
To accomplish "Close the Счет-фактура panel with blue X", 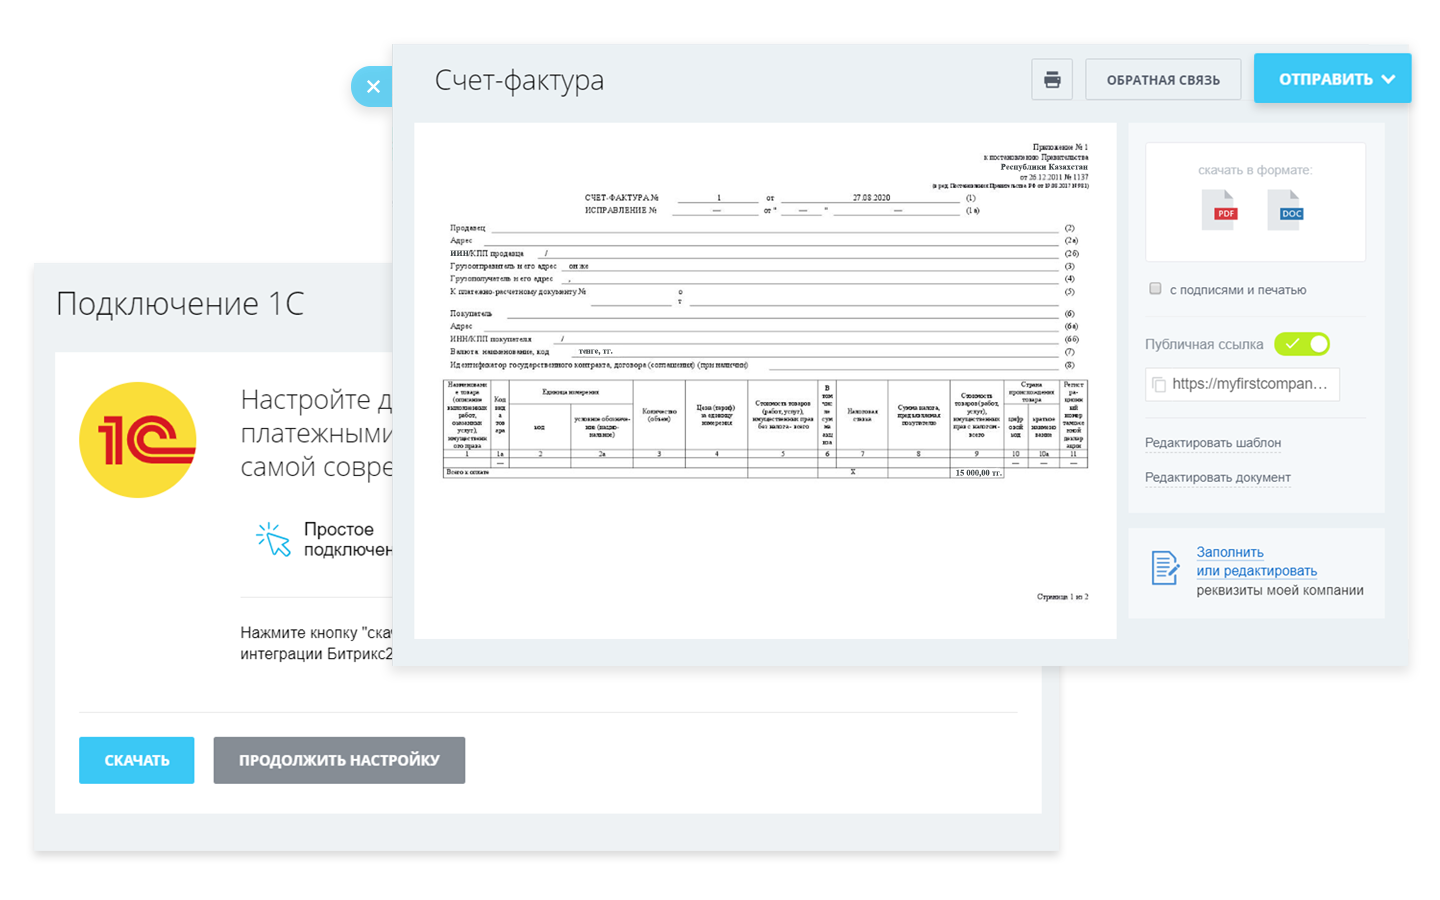I will tap(373, 87).
